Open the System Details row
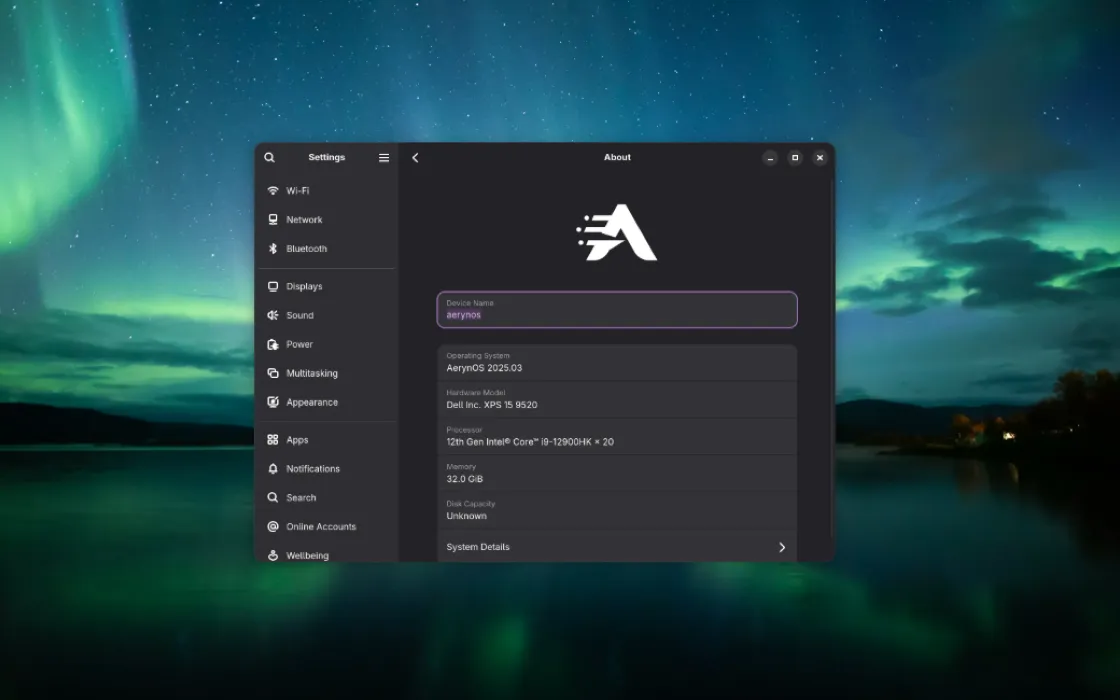1120x700 pixels. pos(617,546)
